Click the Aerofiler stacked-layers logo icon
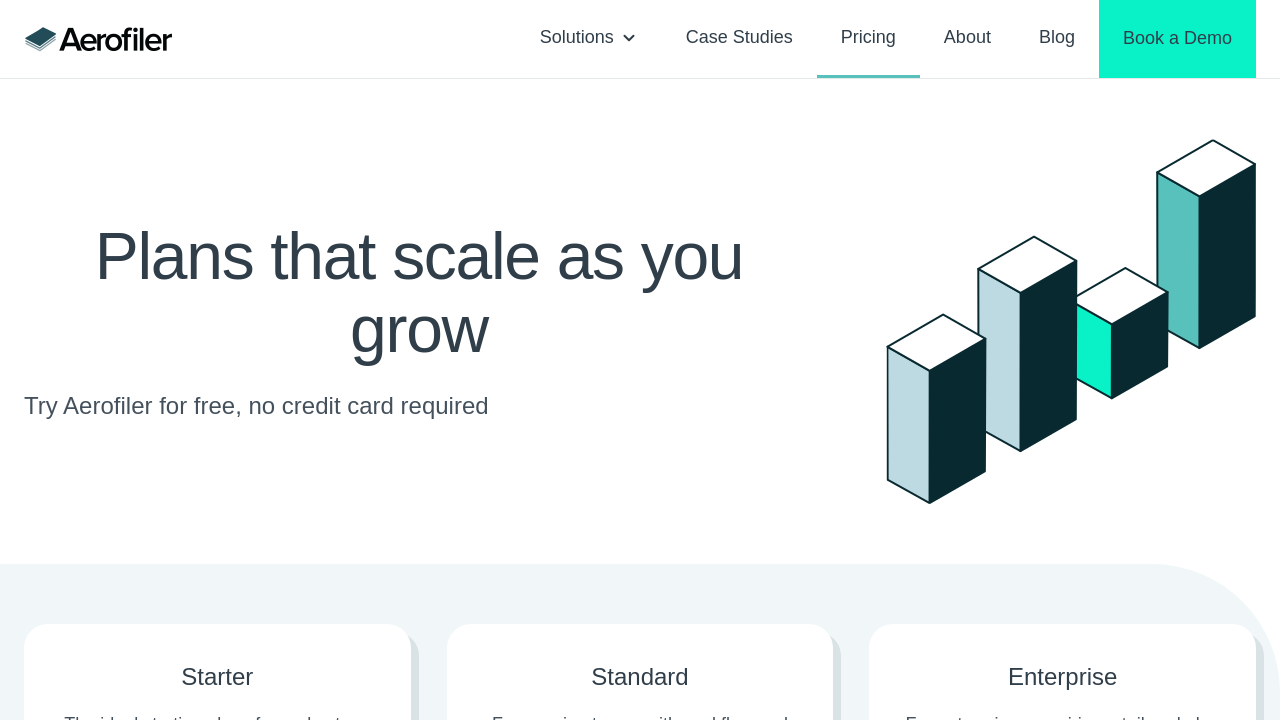 [40, 39]
